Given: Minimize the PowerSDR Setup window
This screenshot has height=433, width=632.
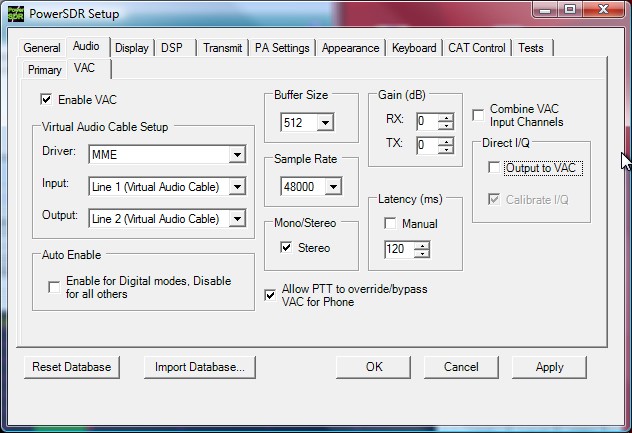Looking at the screenshot, I should (545, 10).
